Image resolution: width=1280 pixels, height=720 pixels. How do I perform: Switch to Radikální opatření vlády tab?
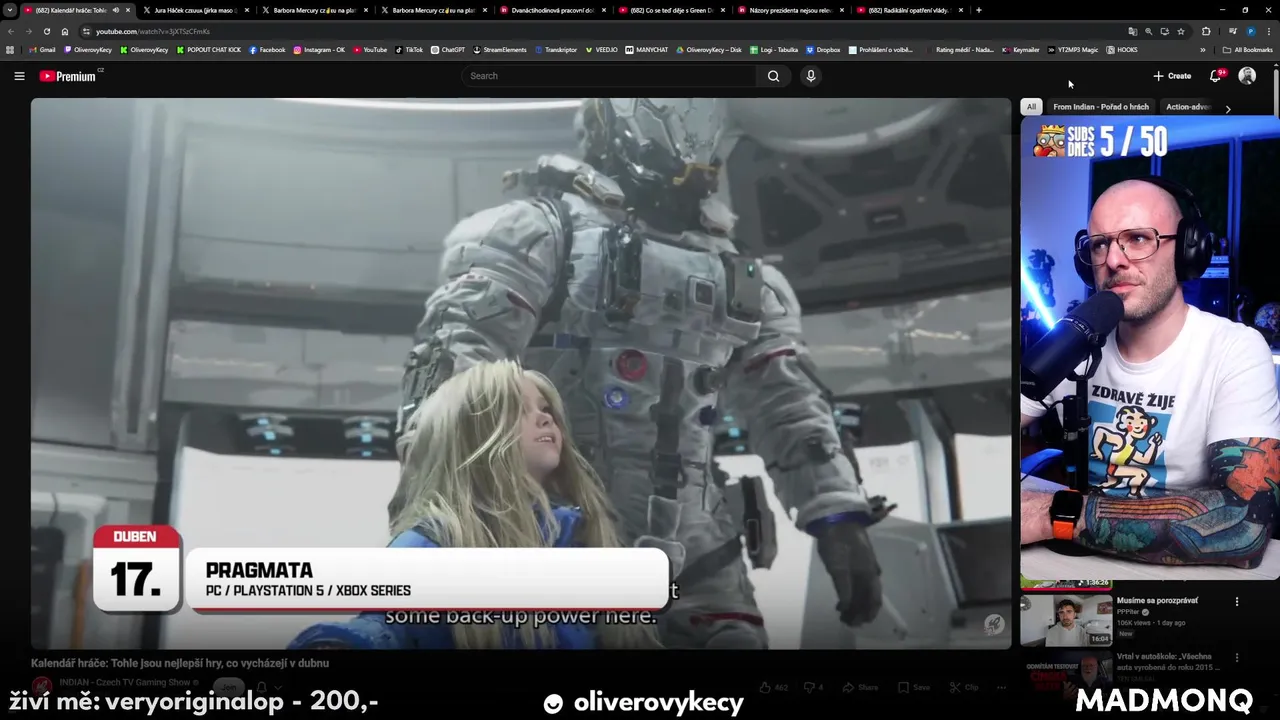(909, 10)
